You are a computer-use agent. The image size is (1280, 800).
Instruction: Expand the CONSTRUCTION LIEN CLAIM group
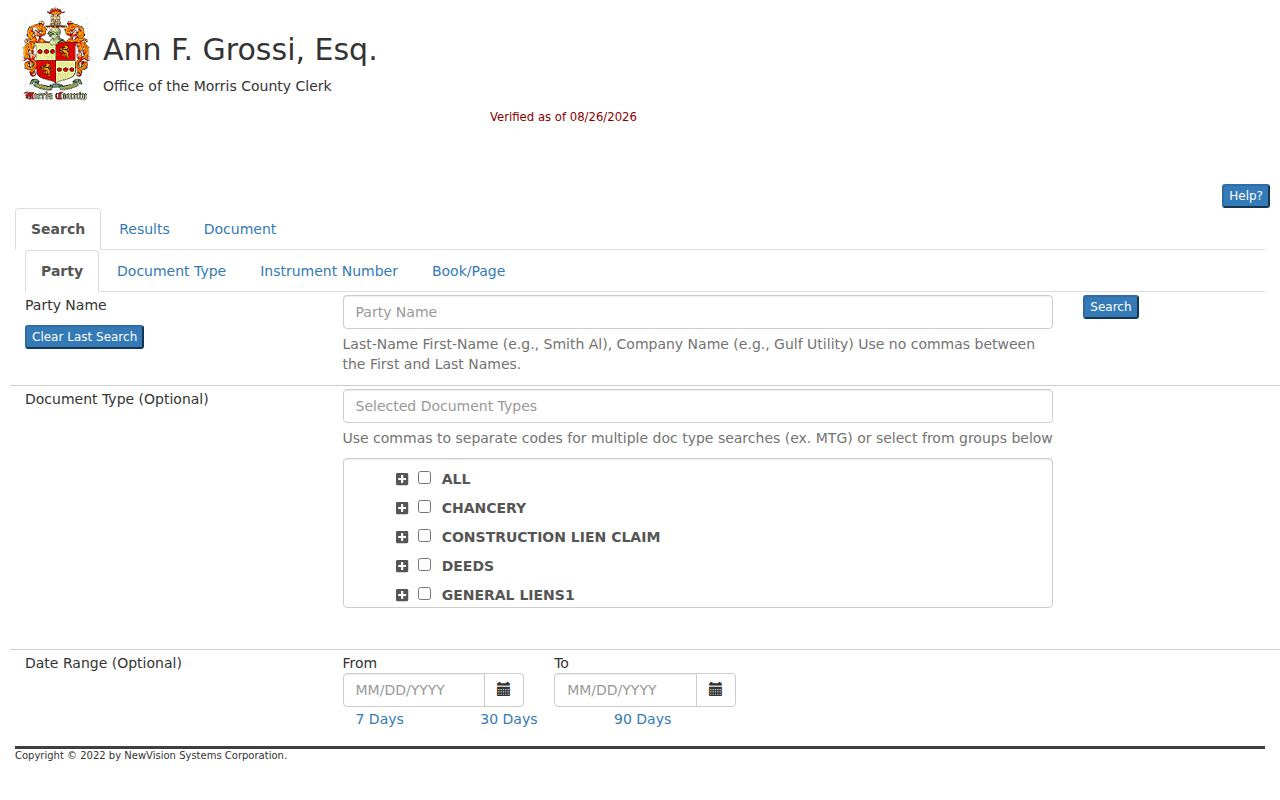pyautogui.click(x=402, y=537)
